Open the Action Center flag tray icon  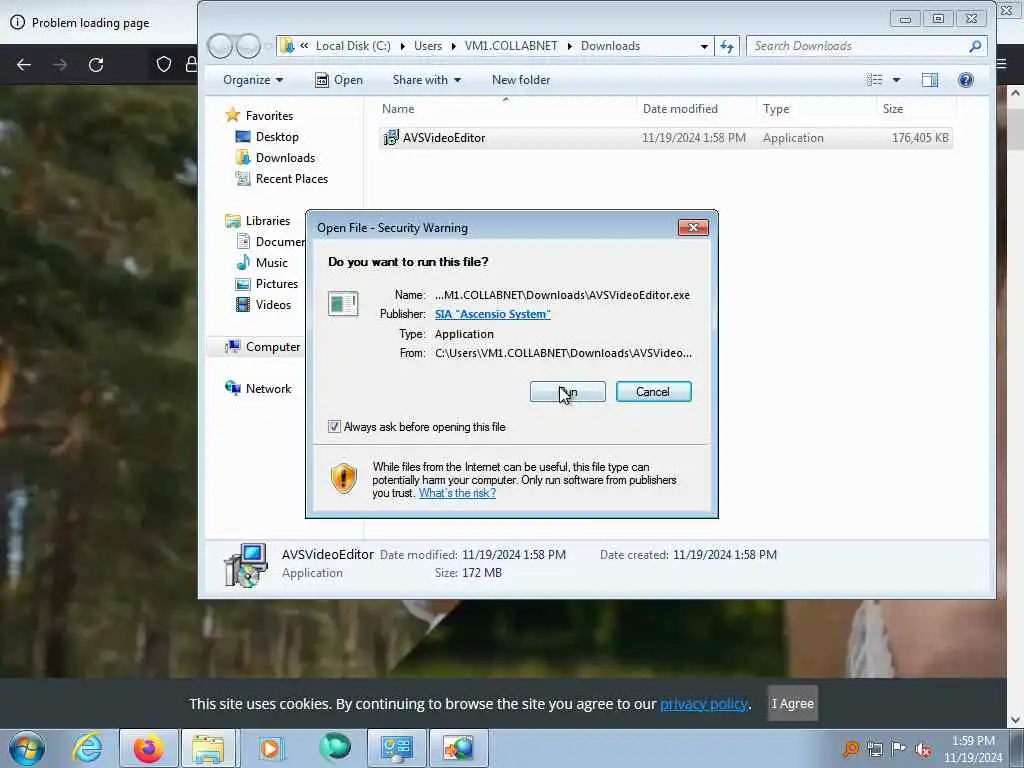(899, 749)
